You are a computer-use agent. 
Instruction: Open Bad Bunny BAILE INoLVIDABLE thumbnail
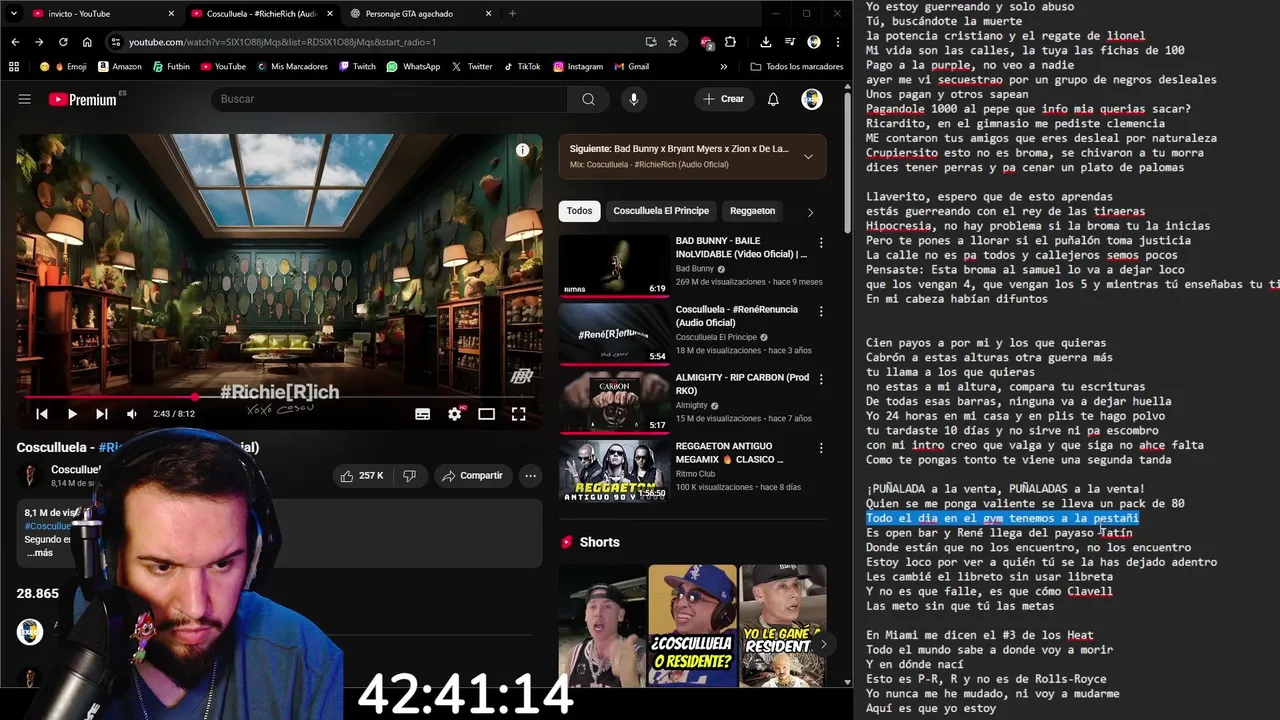click(614, 265)
